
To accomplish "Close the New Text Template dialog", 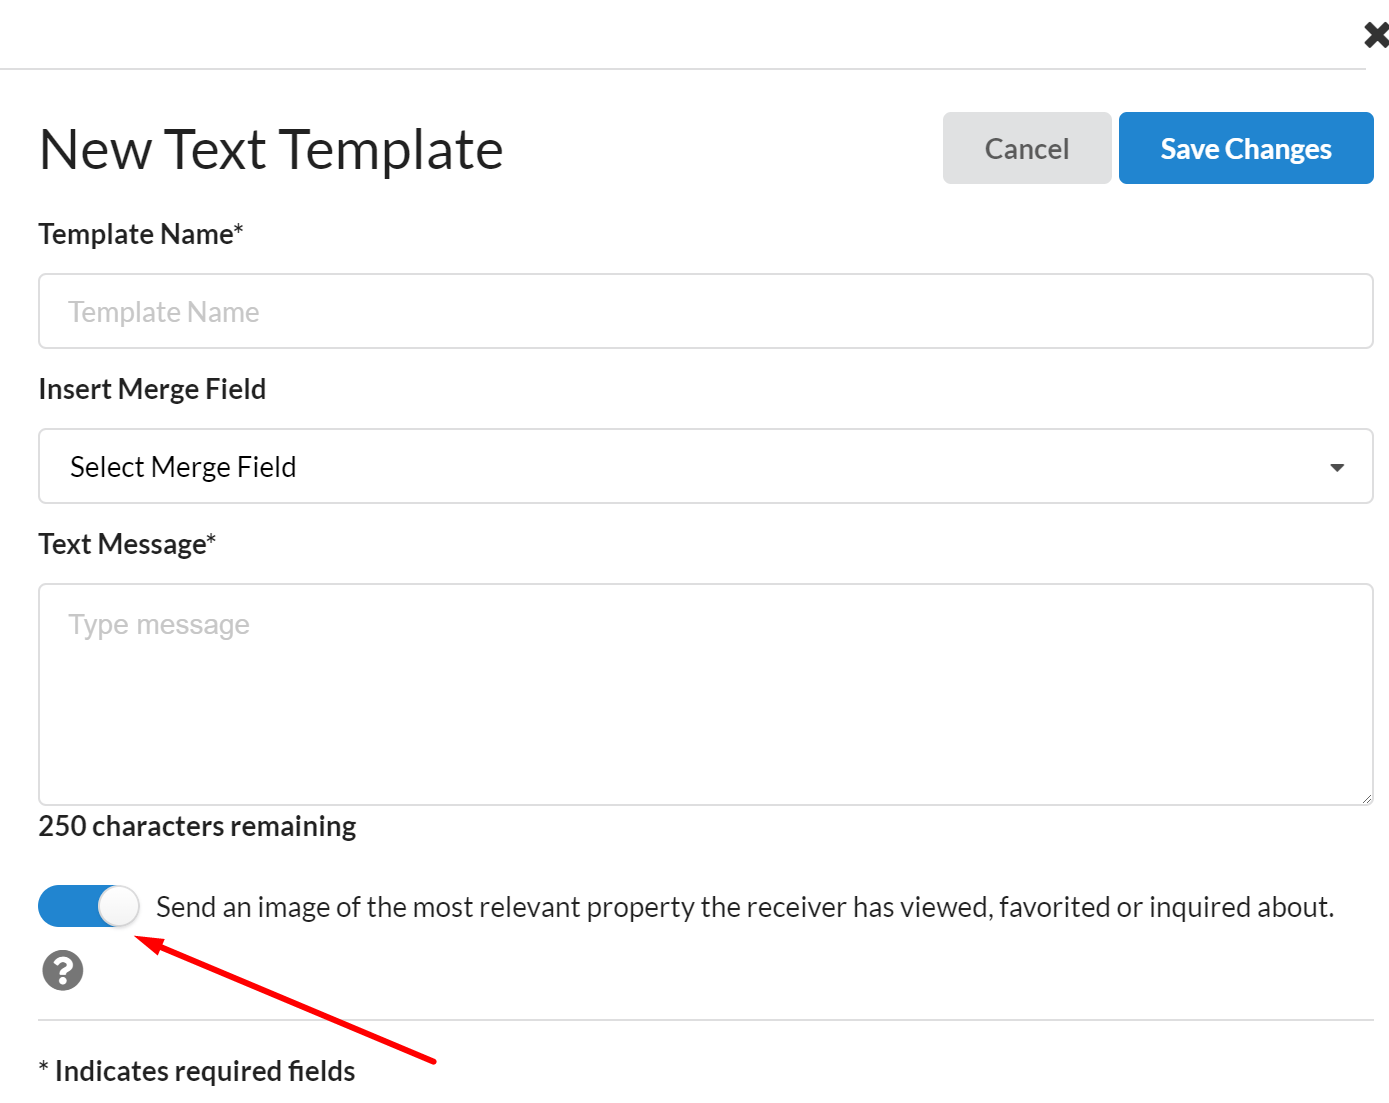I will pos(1376,35).
